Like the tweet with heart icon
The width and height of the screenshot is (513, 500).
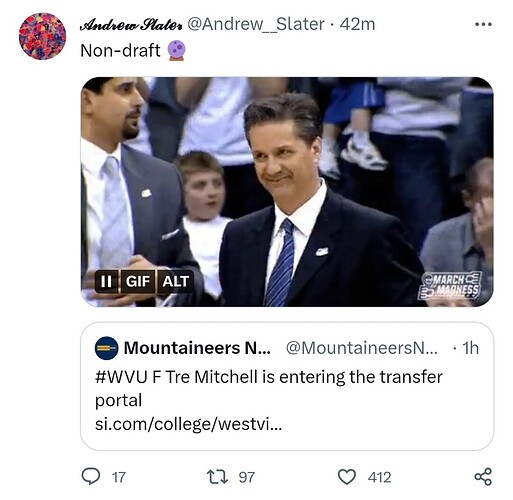coord(347,477)
